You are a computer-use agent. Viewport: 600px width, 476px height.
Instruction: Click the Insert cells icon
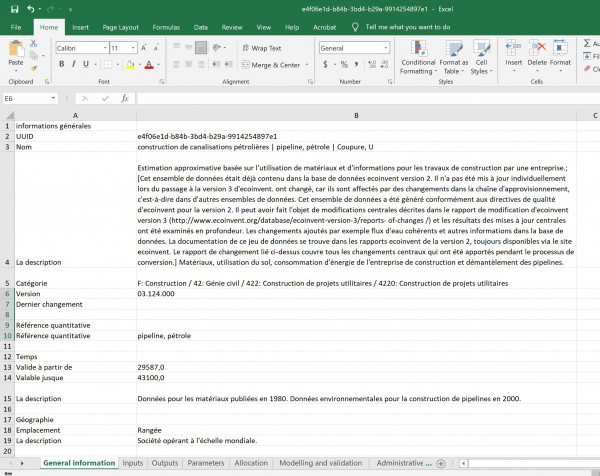click(x=514, y=48)
